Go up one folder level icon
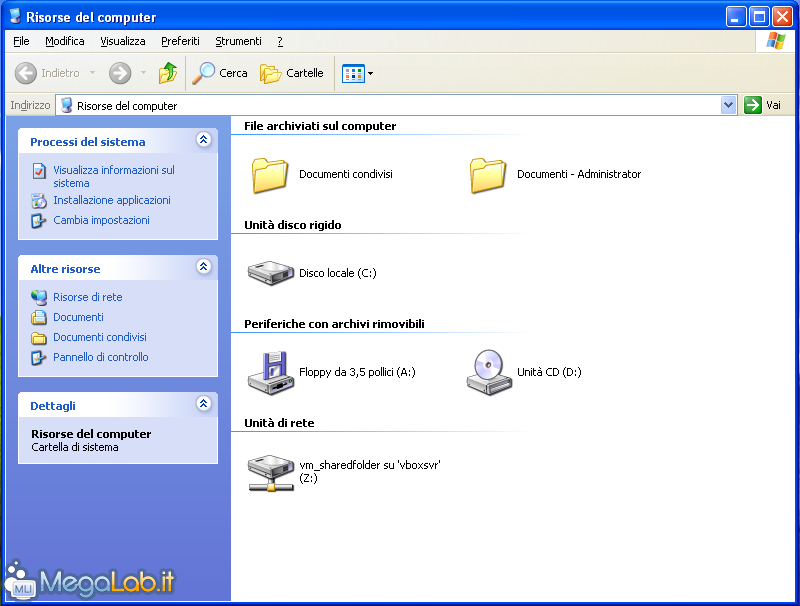Image resolution: width=800 pixels, height=606 pixels. (168, 73)
